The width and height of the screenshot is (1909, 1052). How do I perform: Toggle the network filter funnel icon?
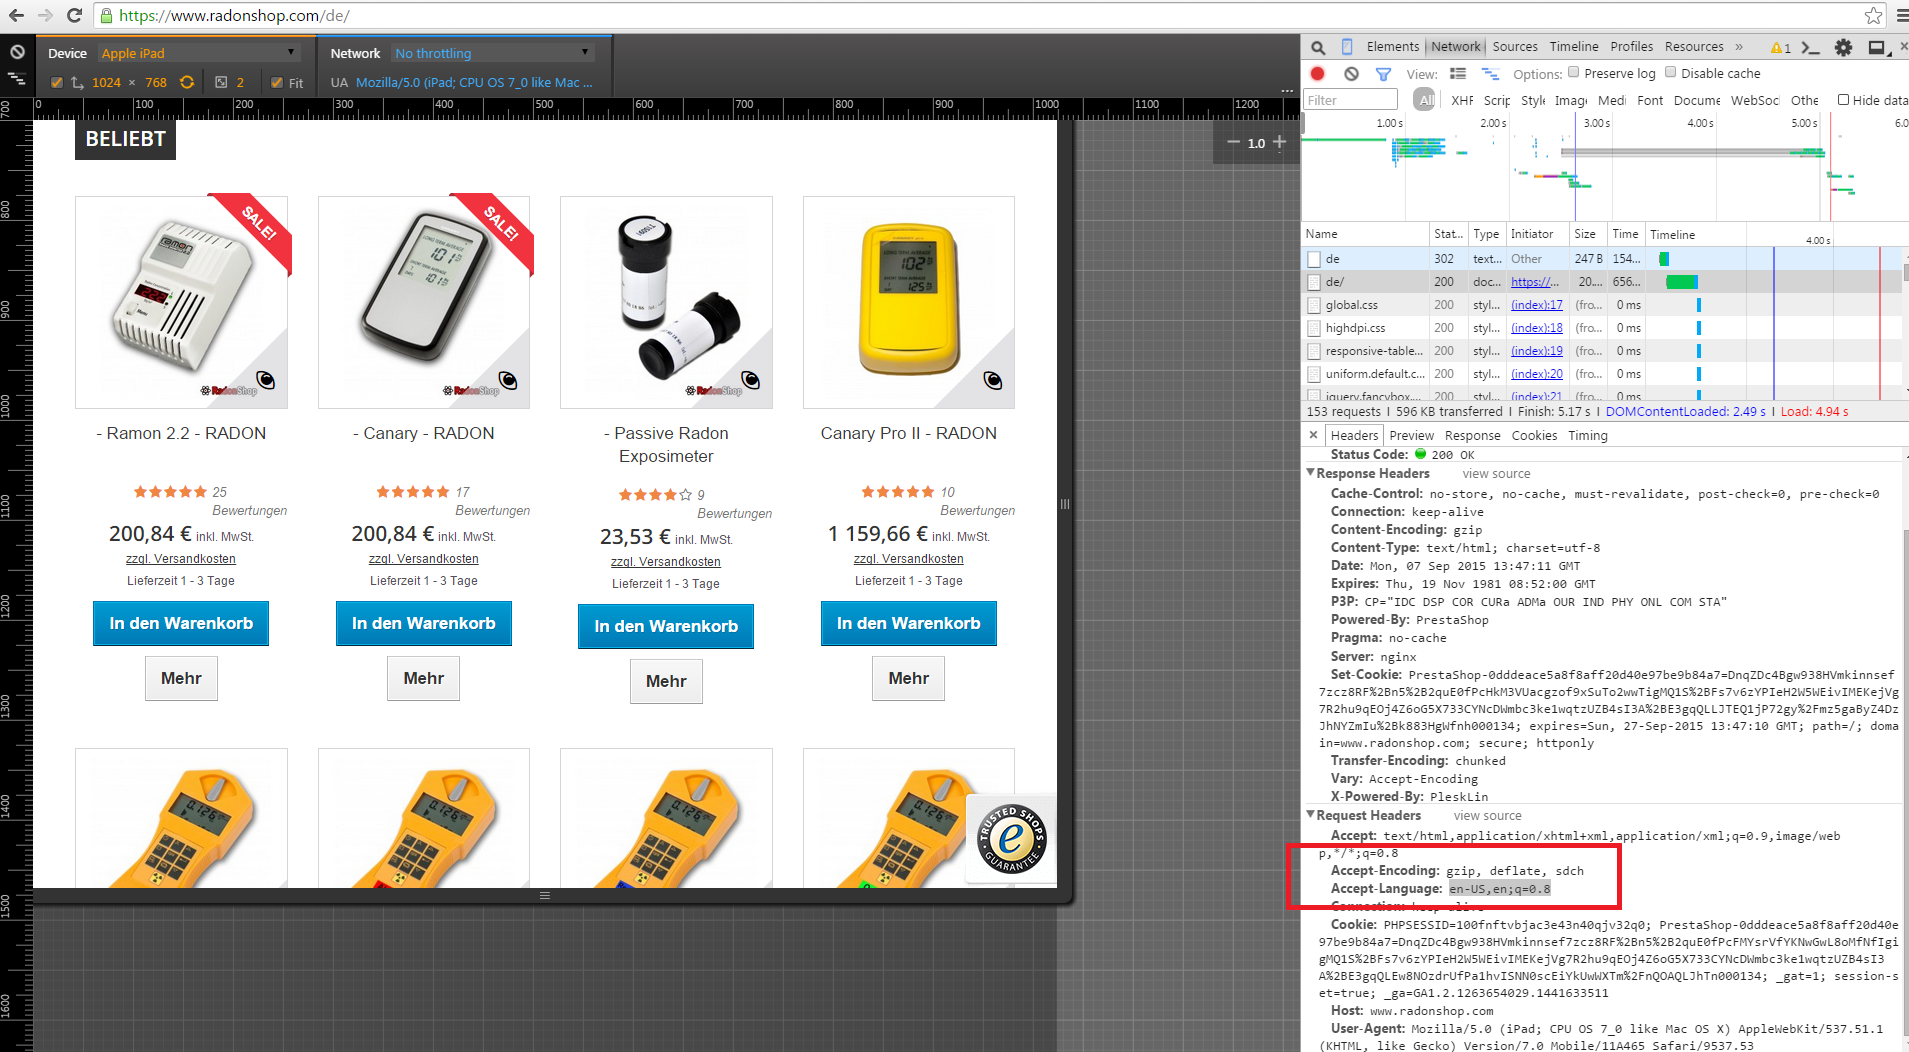[1383, 74]
